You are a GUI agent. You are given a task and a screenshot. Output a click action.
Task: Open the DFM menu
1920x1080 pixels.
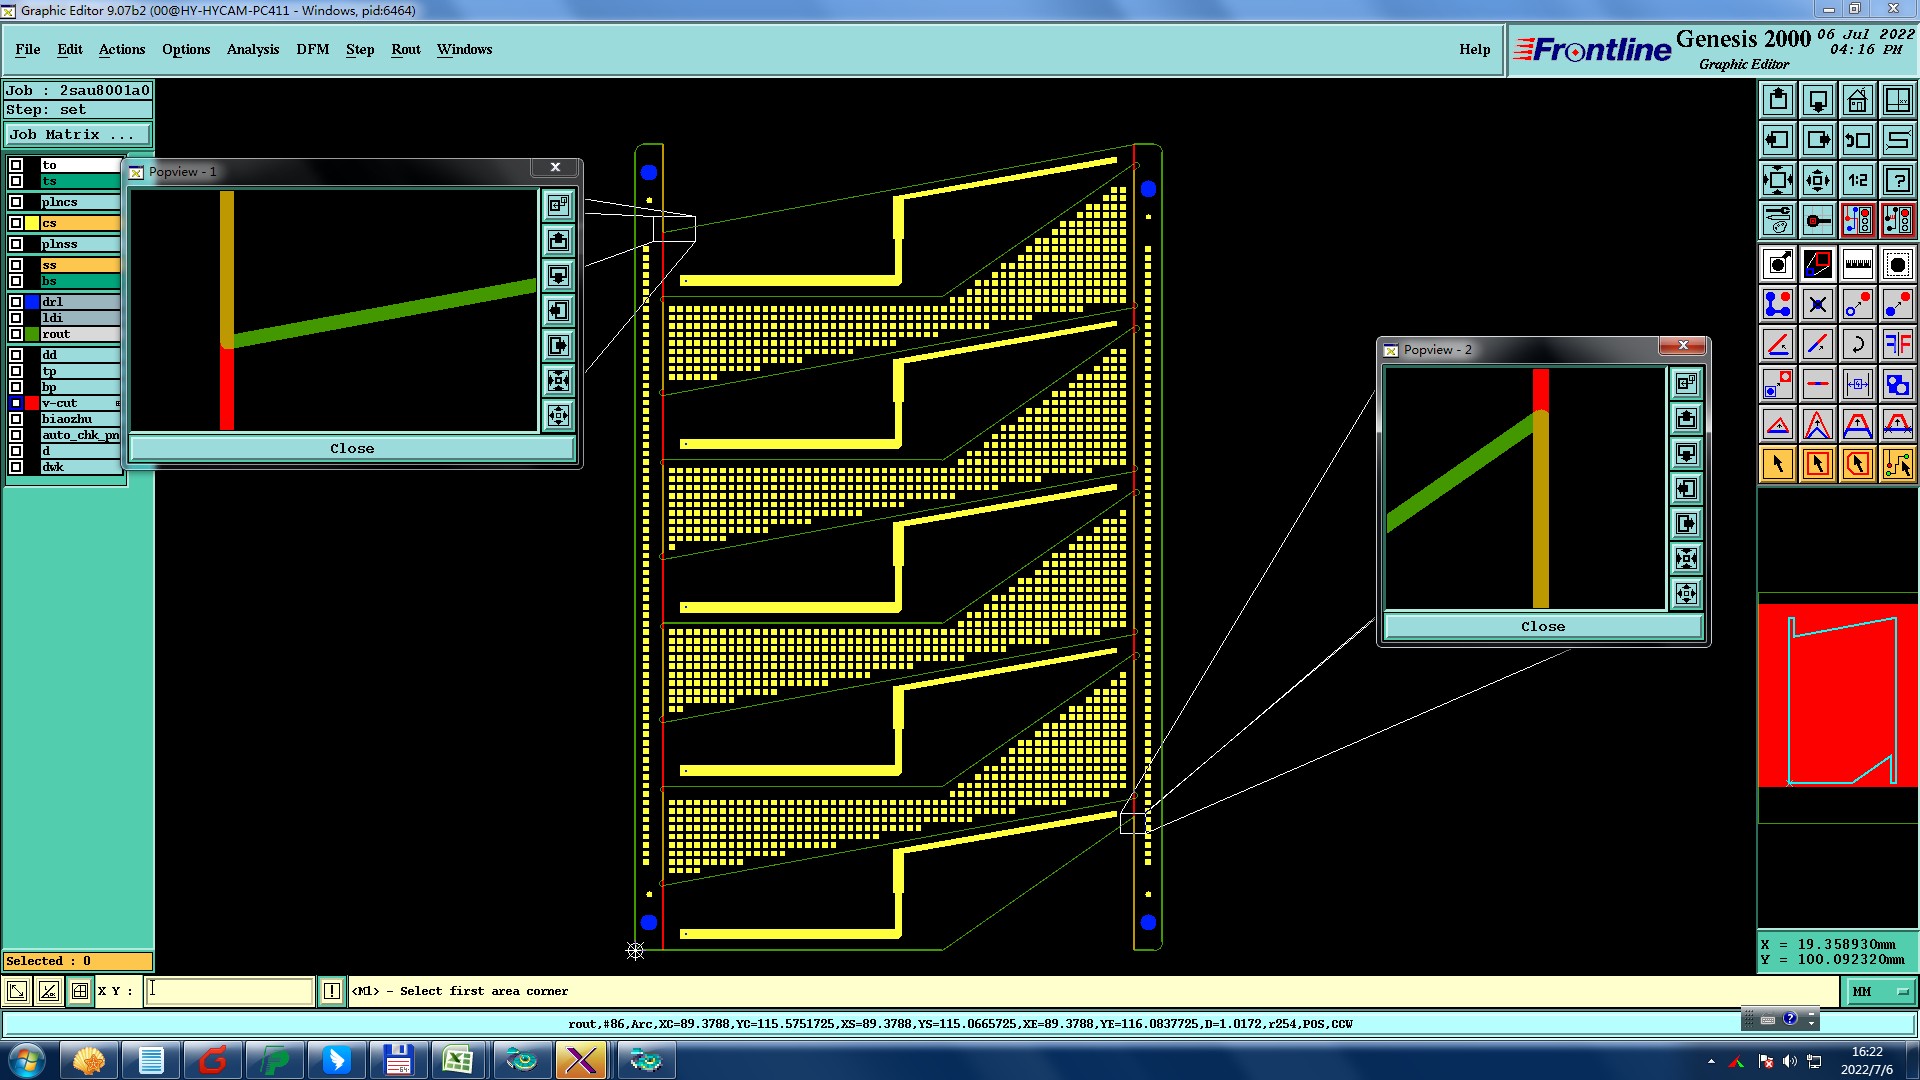pos(312,49)
